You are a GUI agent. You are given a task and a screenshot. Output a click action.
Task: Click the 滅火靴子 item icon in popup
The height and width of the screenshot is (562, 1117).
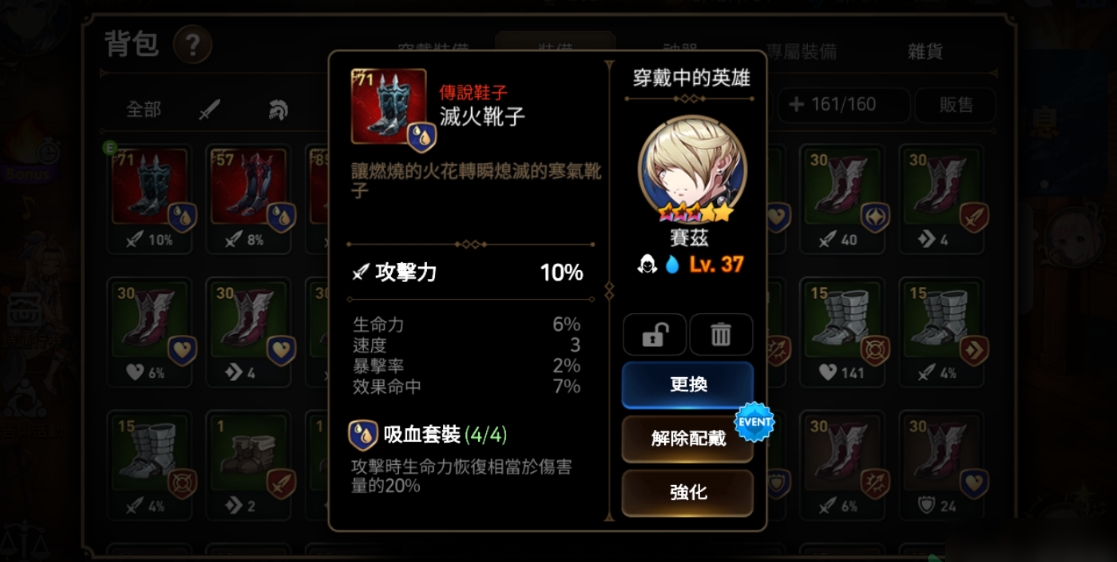(x=389, y=106)
